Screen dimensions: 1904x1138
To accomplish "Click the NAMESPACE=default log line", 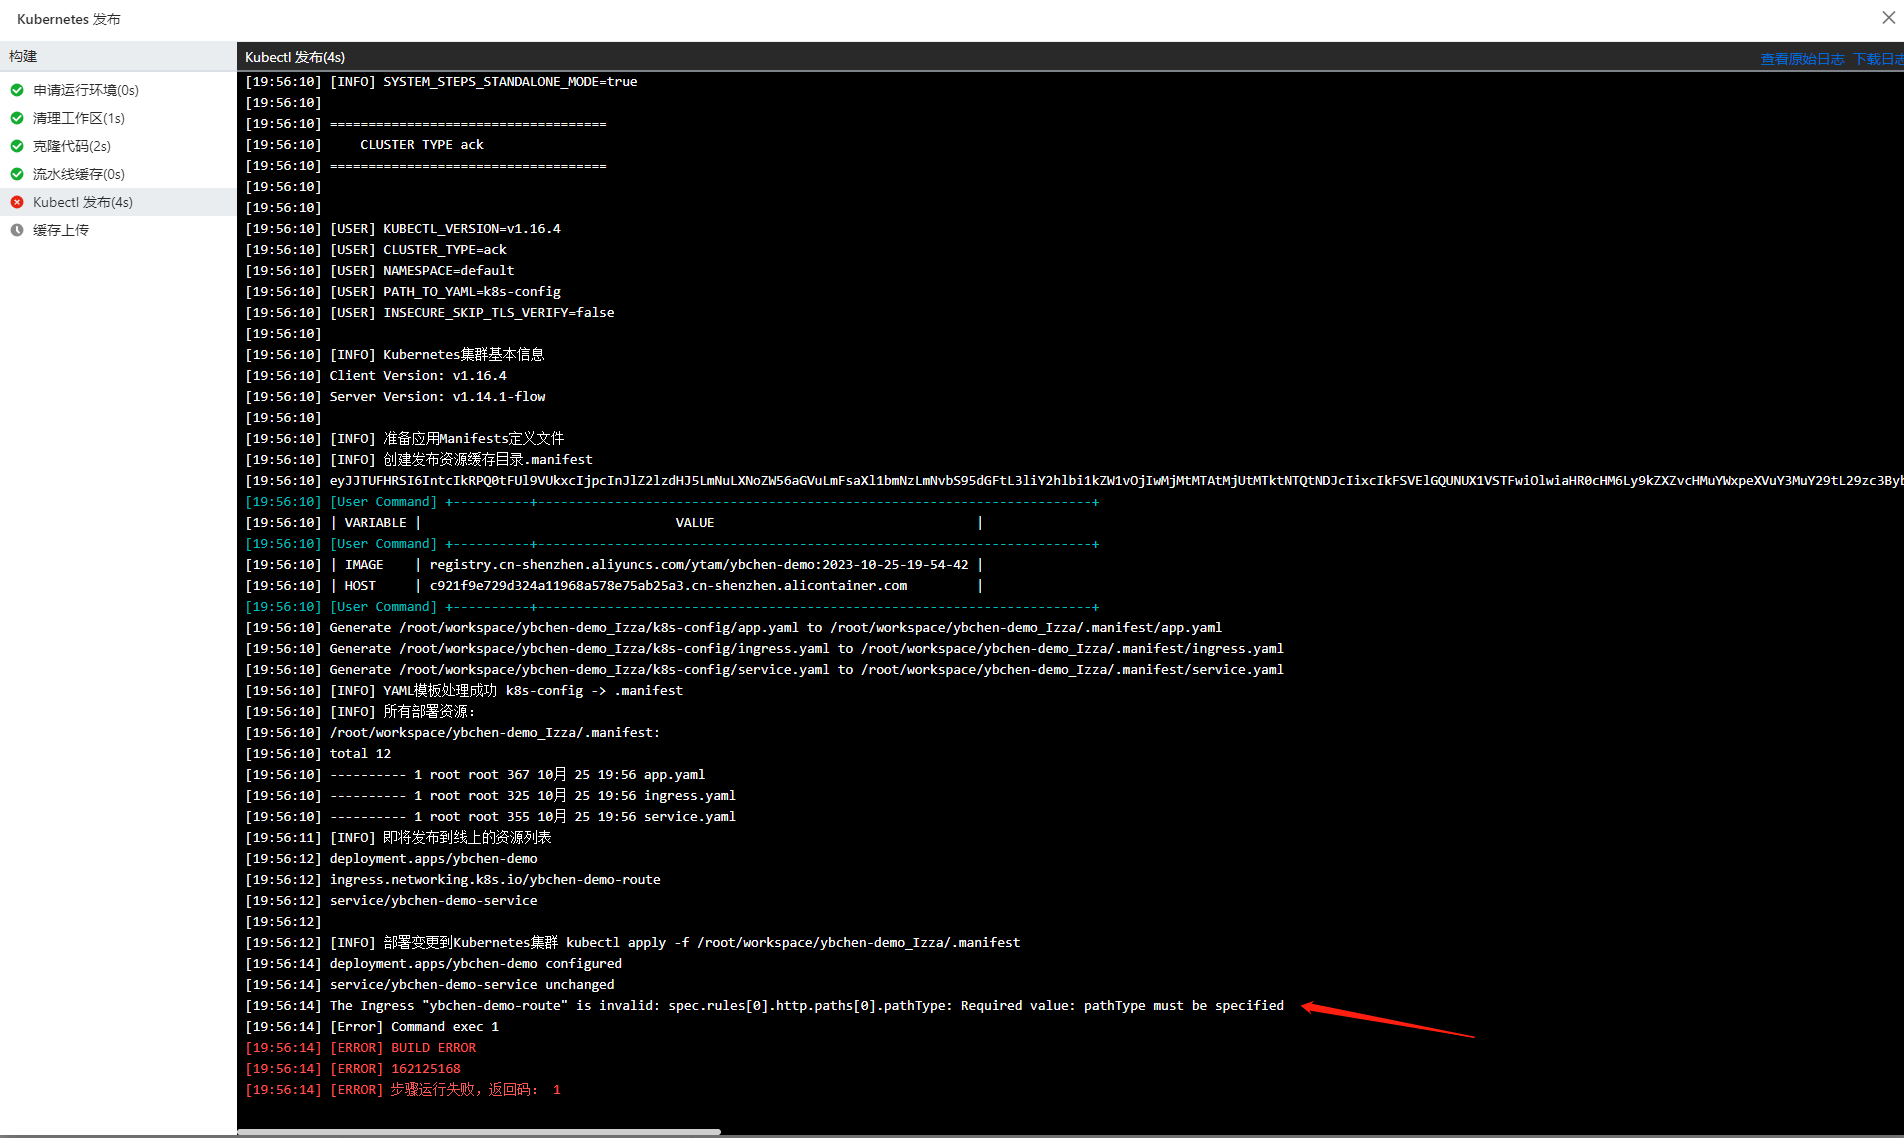I will tap(380, 271).
